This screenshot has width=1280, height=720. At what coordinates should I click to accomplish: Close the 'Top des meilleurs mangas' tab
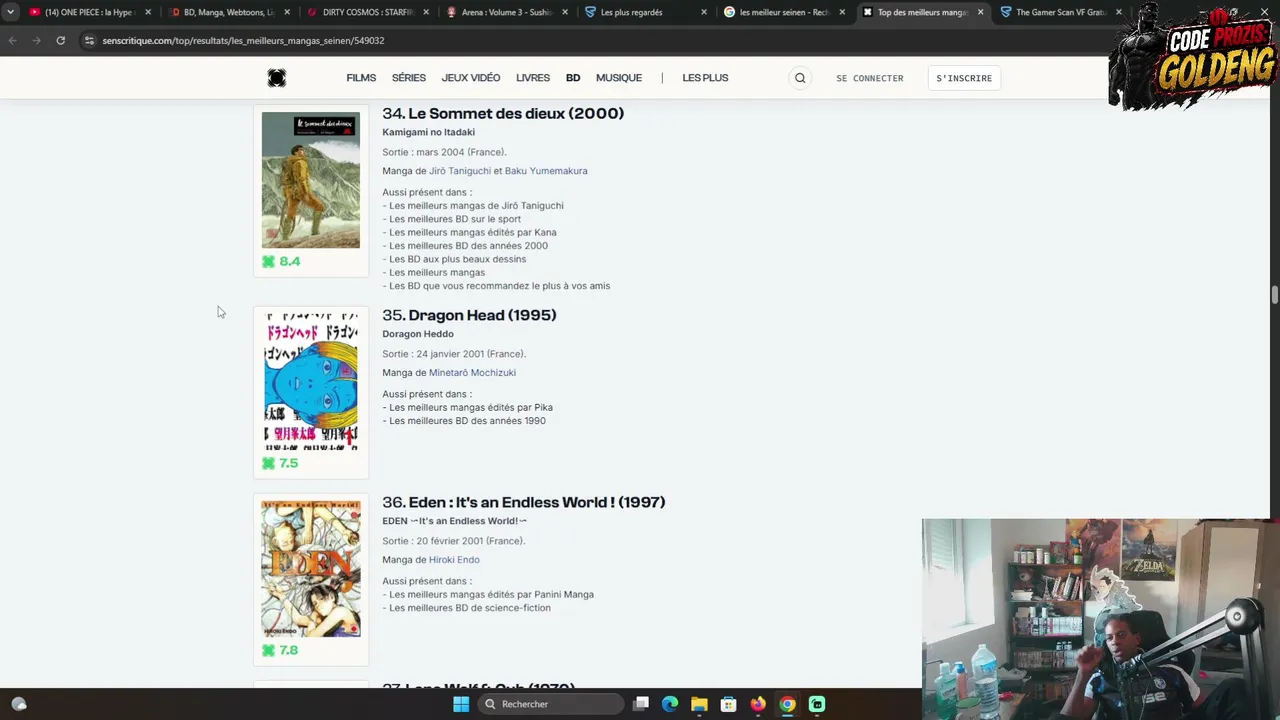(980, 12)
